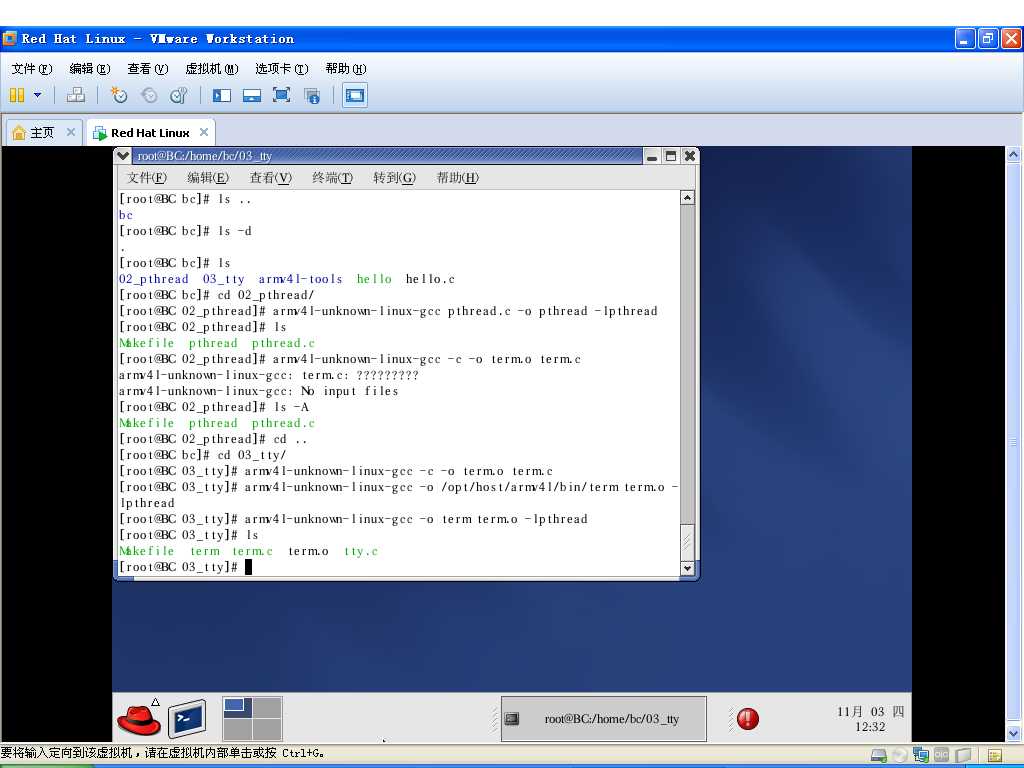Open VMware 帮助(H) menu
The width and height of the screenshot is (1024, 768).
tap(345, 69)
